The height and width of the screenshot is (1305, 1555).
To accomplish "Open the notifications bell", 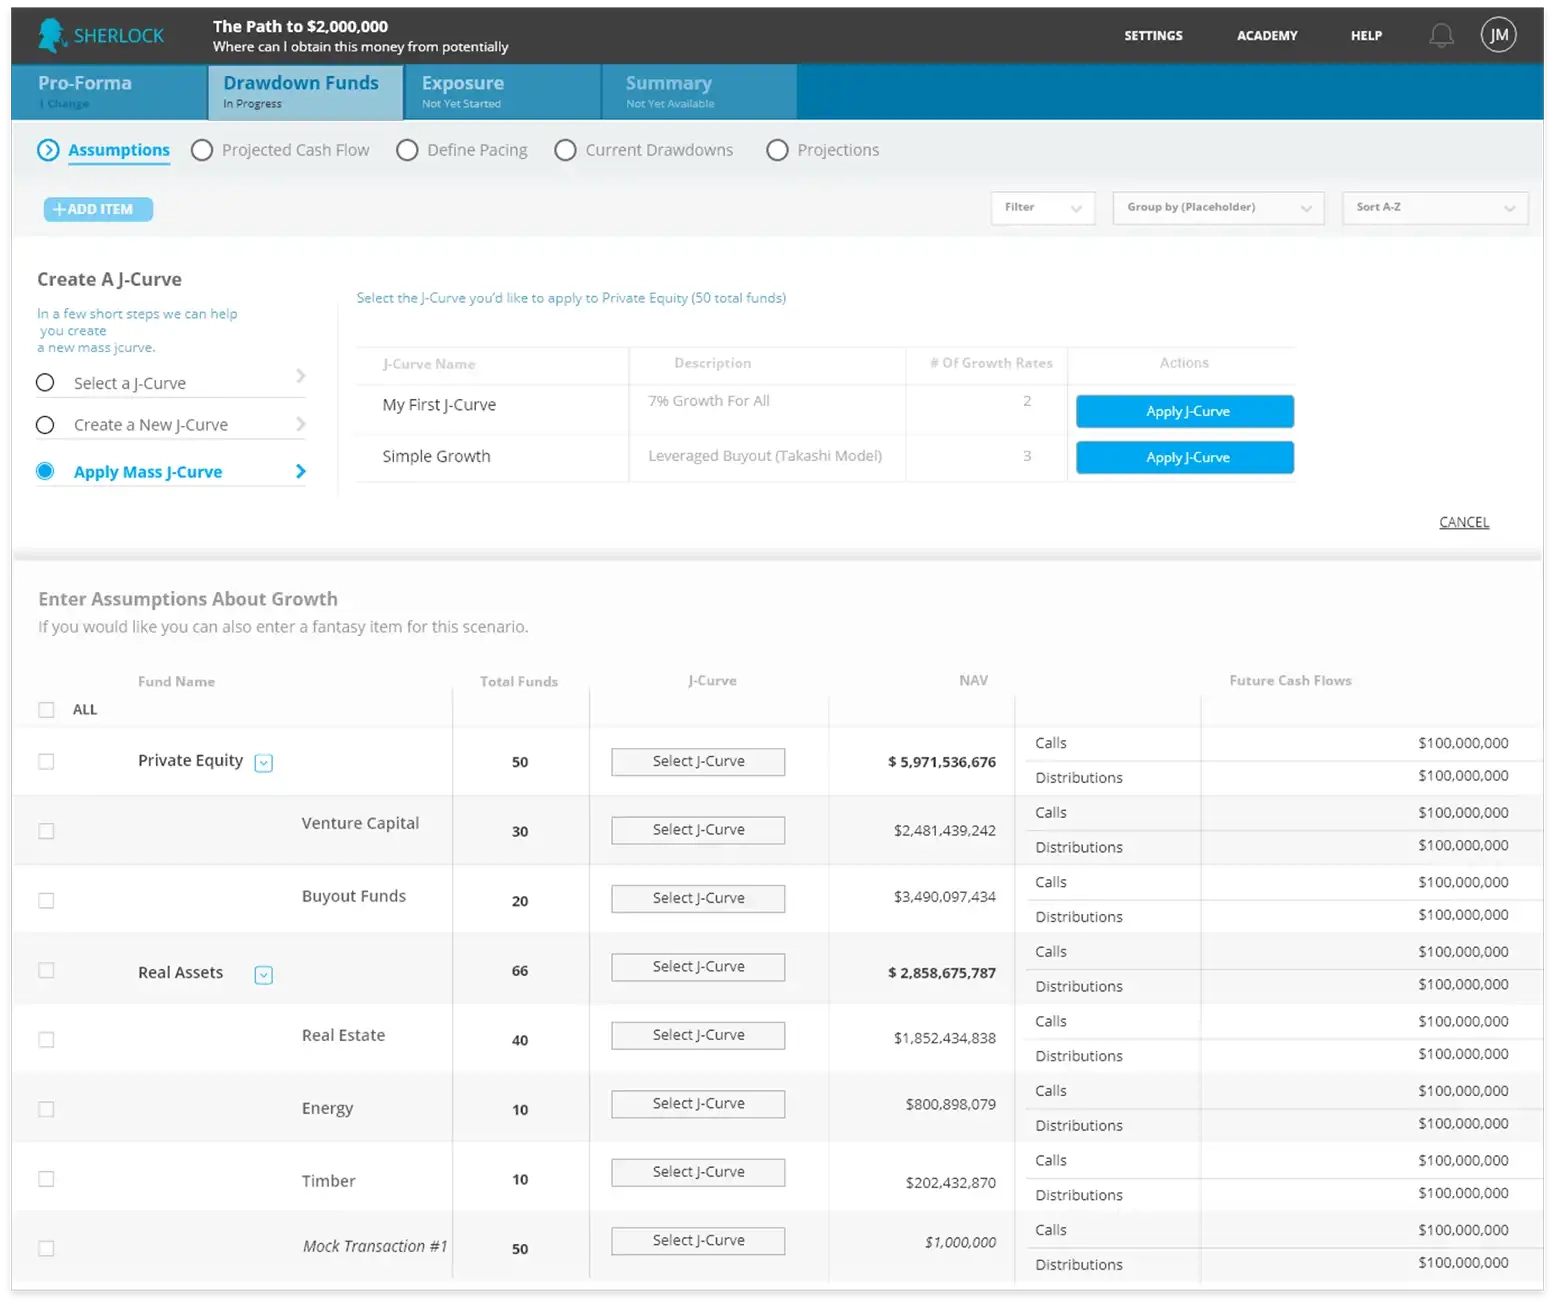I will point(1440,36).
